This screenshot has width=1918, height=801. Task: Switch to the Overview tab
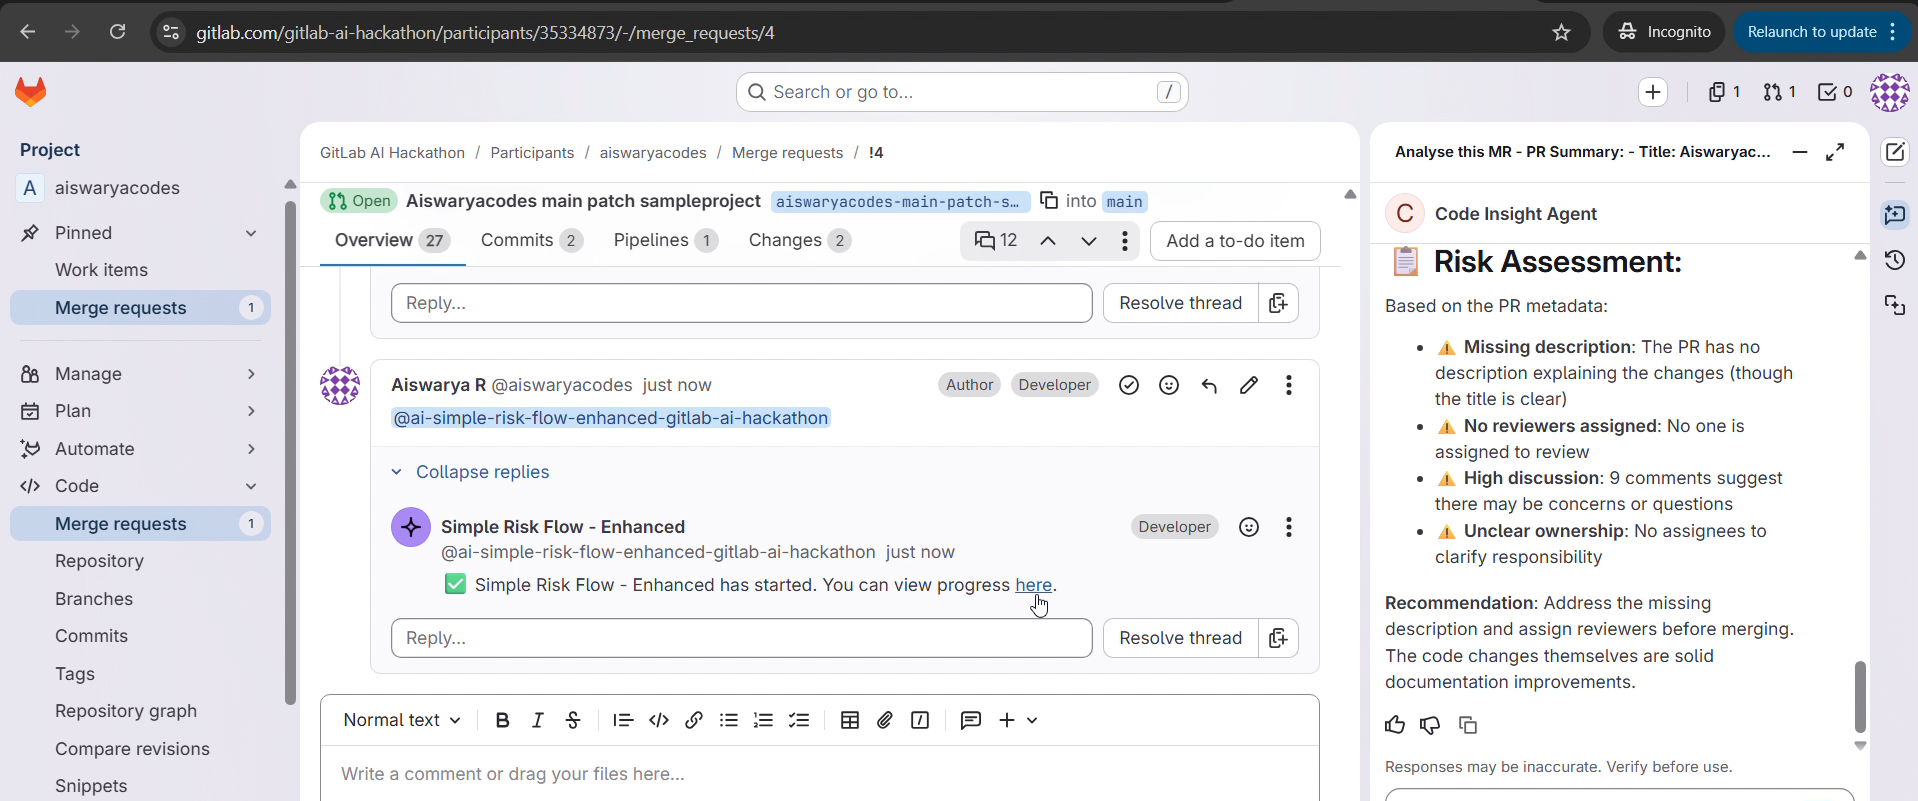pos(392,241)
